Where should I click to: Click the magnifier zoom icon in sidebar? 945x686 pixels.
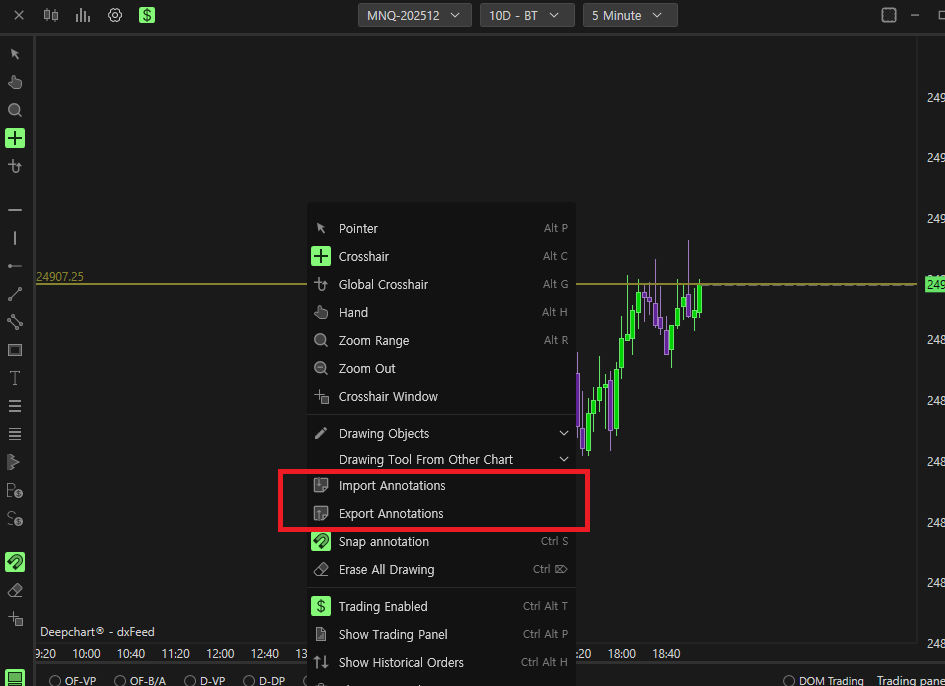point(15,110)
